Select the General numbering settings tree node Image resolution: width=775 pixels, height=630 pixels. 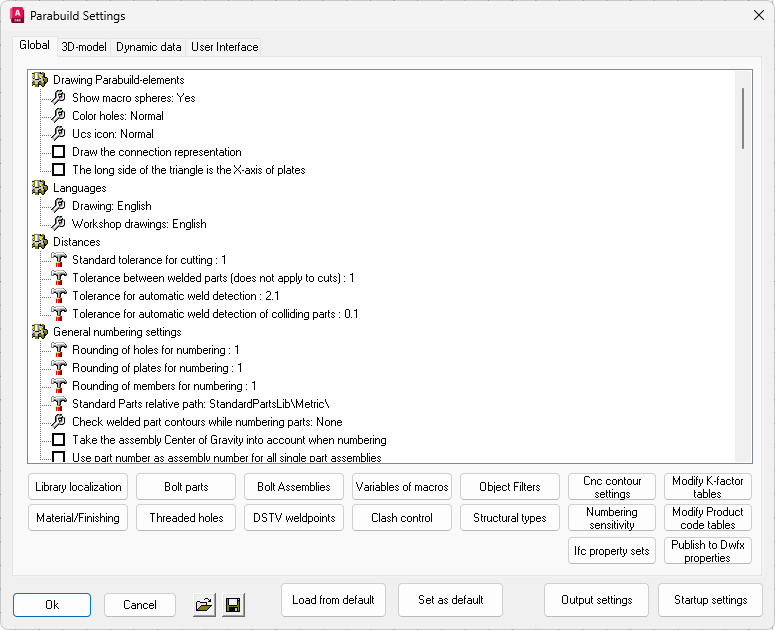tap(117, 332)
